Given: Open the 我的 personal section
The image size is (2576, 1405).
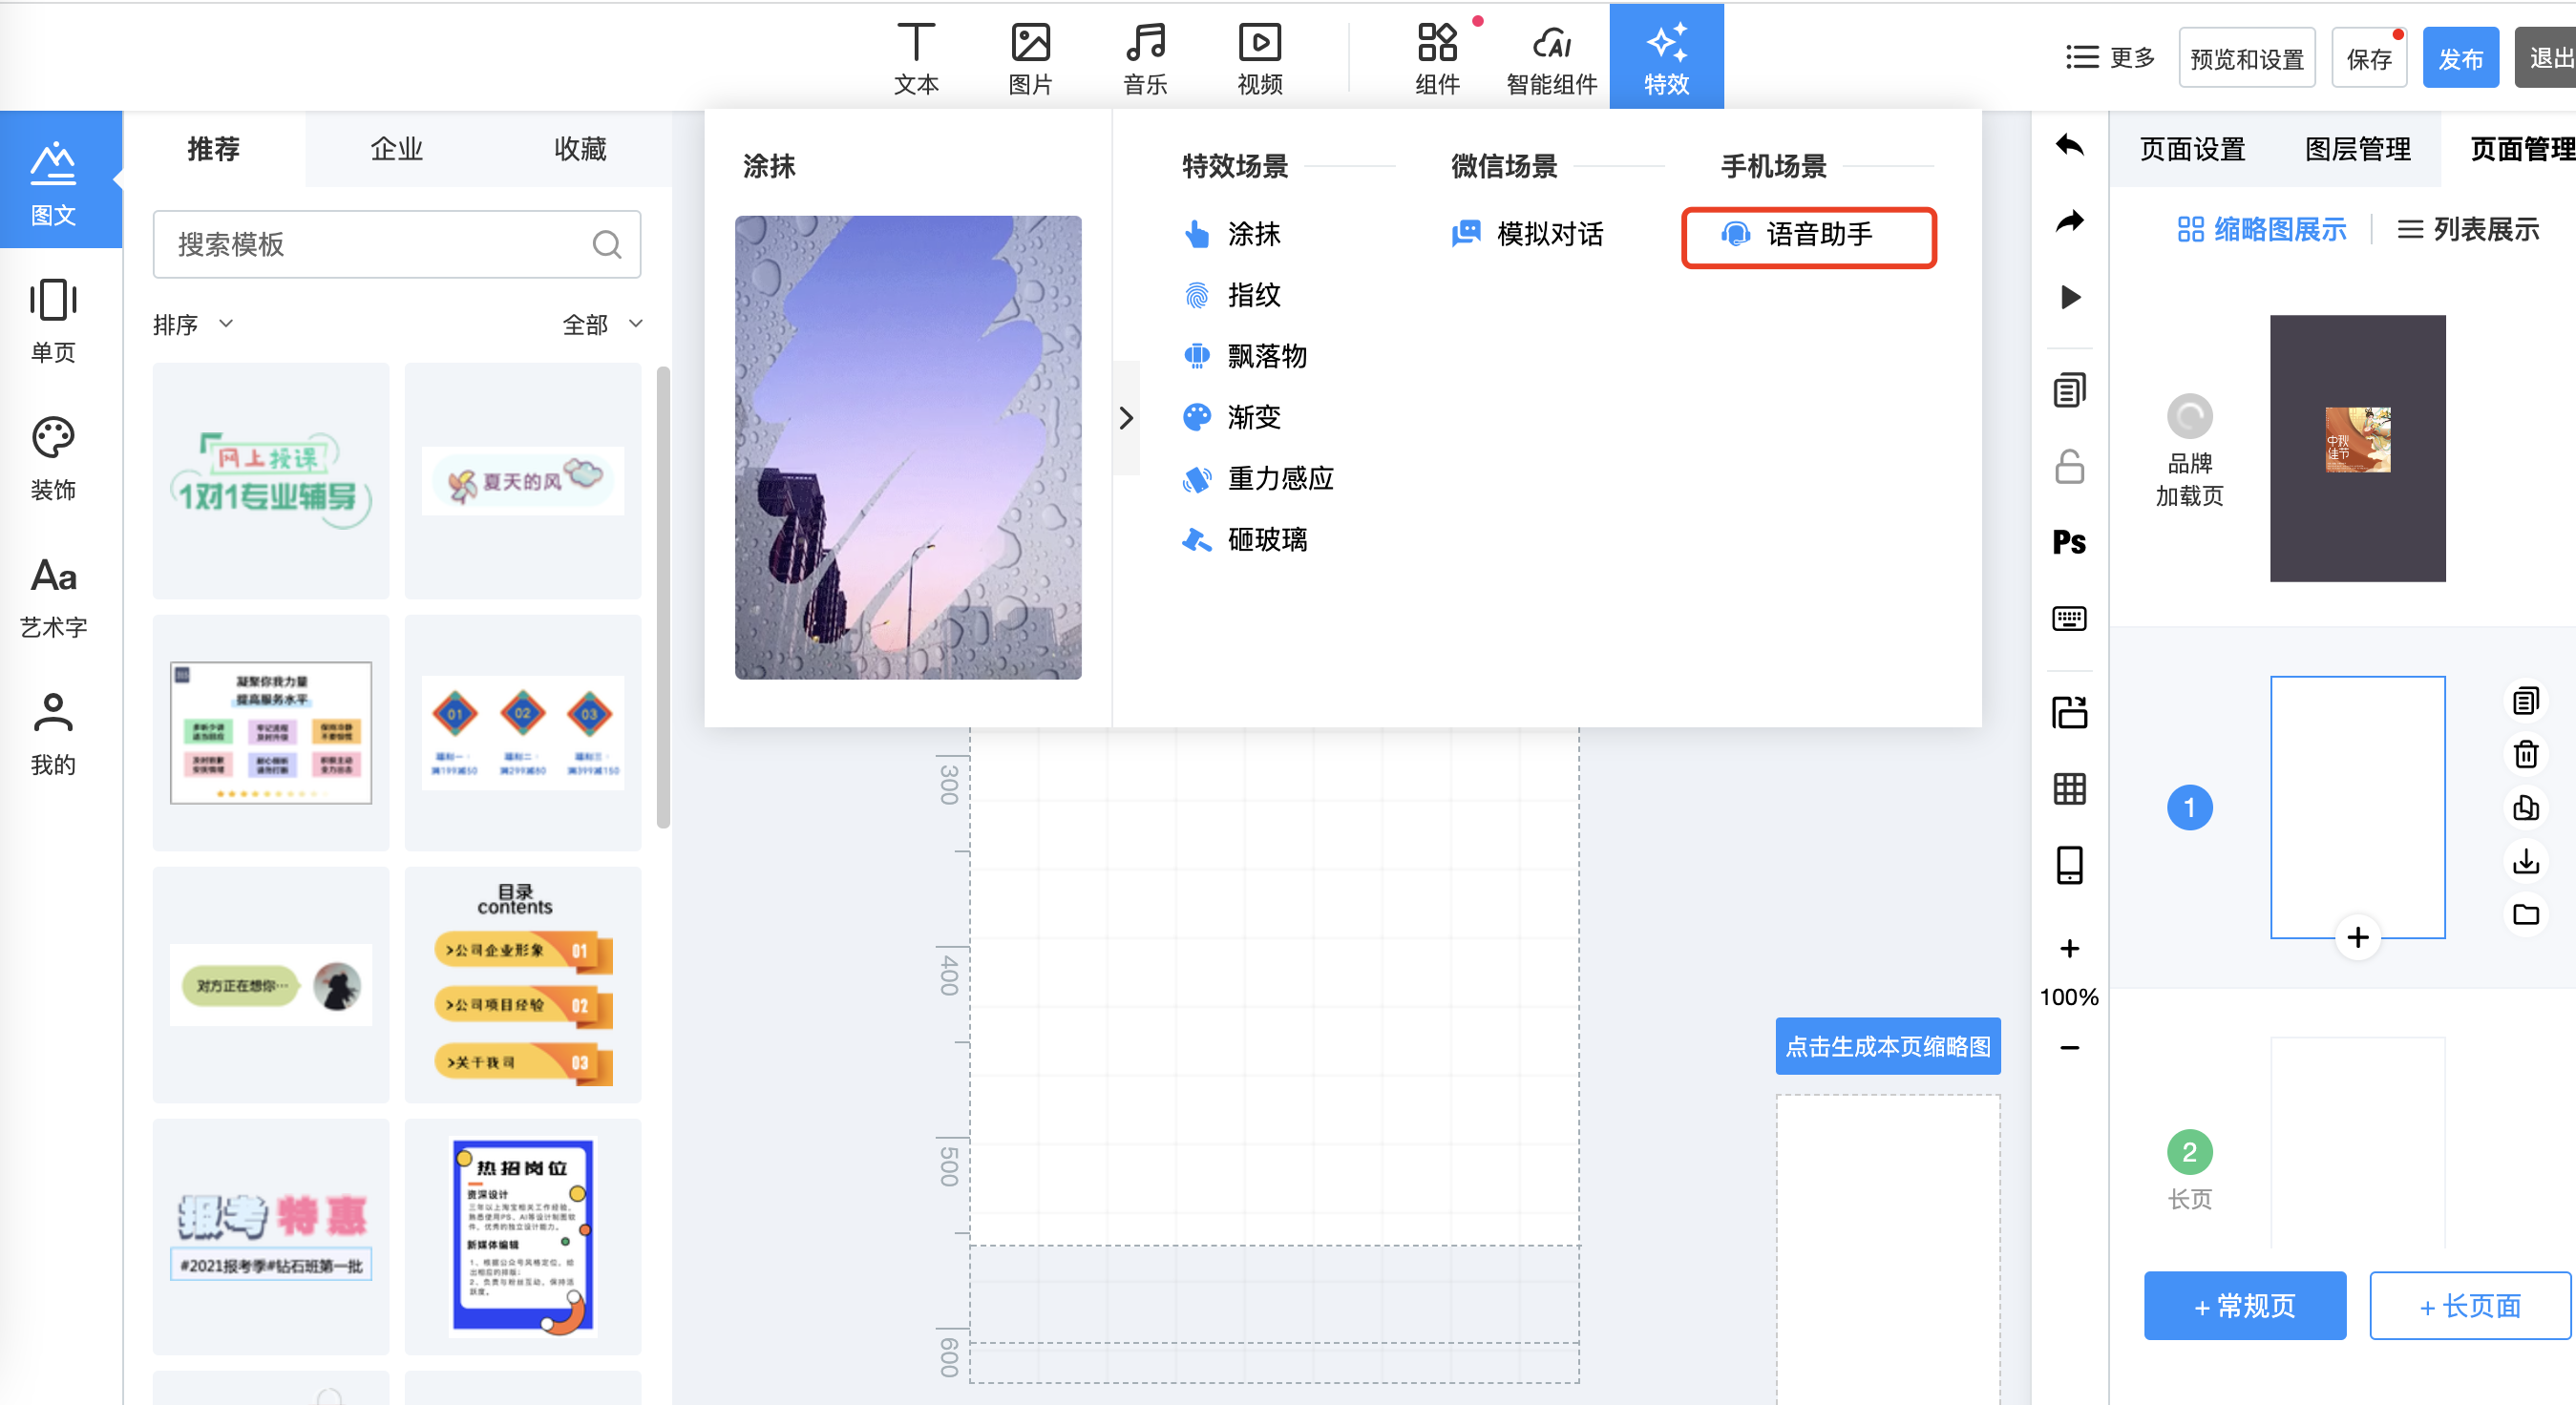Looking at the screenshot, I should [53, 733].
